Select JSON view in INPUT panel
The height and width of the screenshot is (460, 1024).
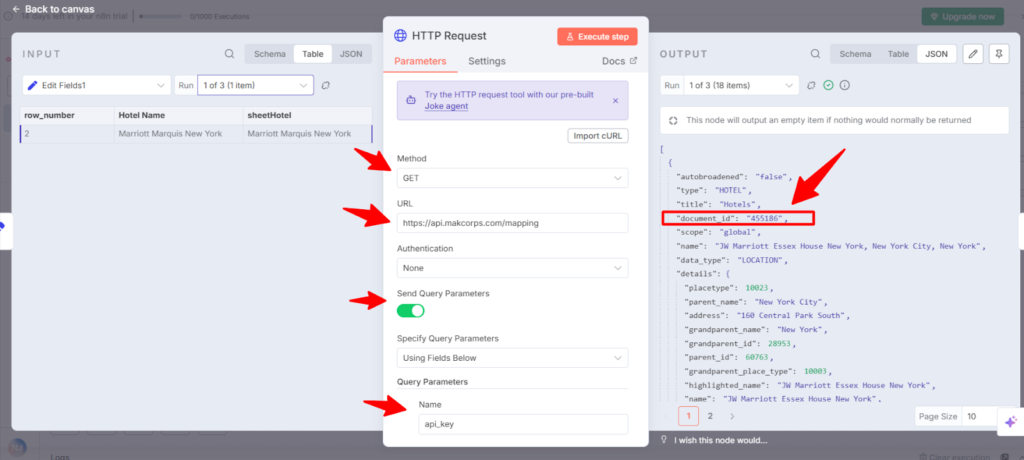click(x=351, y=54)
